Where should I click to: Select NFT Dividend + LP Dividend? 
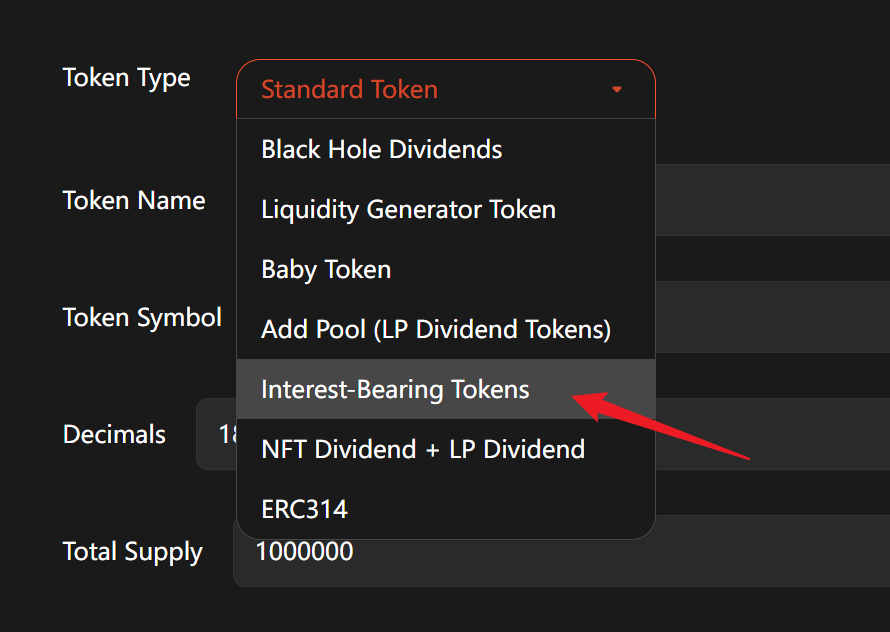(423, 449)
